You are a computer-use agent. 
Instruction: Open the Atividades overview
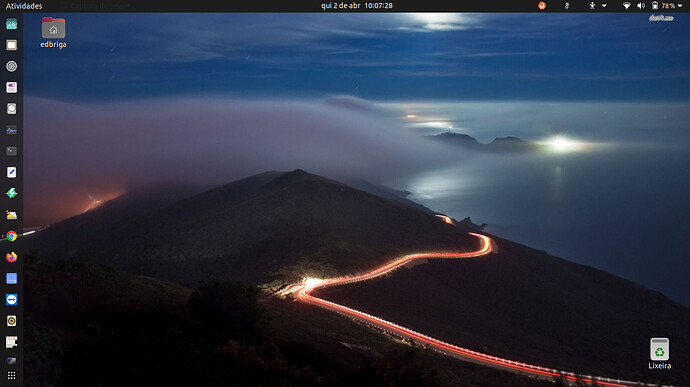[24, 6]
